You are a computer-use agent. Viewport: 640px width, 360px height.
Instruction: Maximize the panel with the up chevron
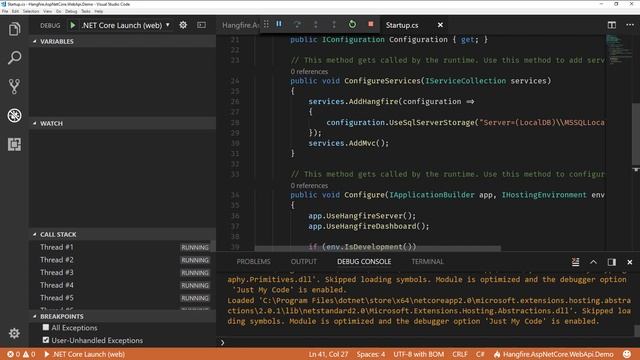point(593,262)
